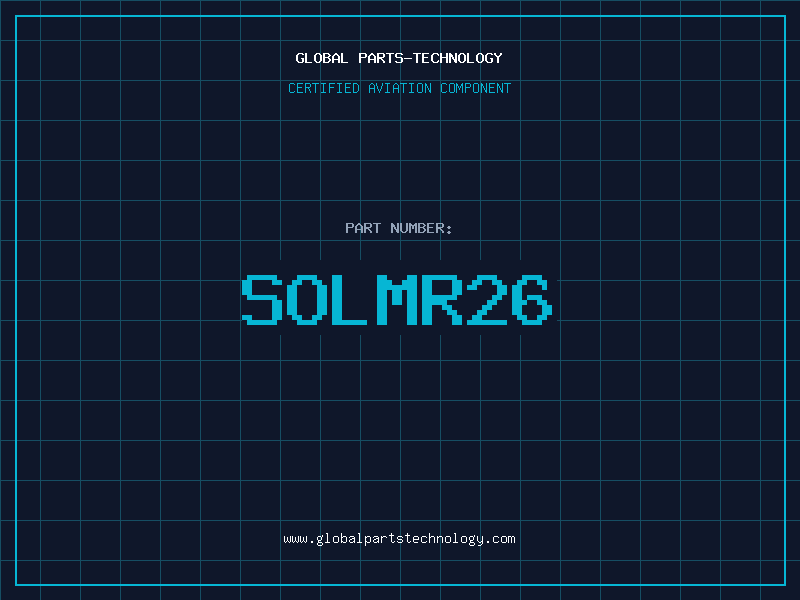The height and width of the screenshot is (600, 800).
Task: Click the PART NUMBER: label
Action: (399, 228)
